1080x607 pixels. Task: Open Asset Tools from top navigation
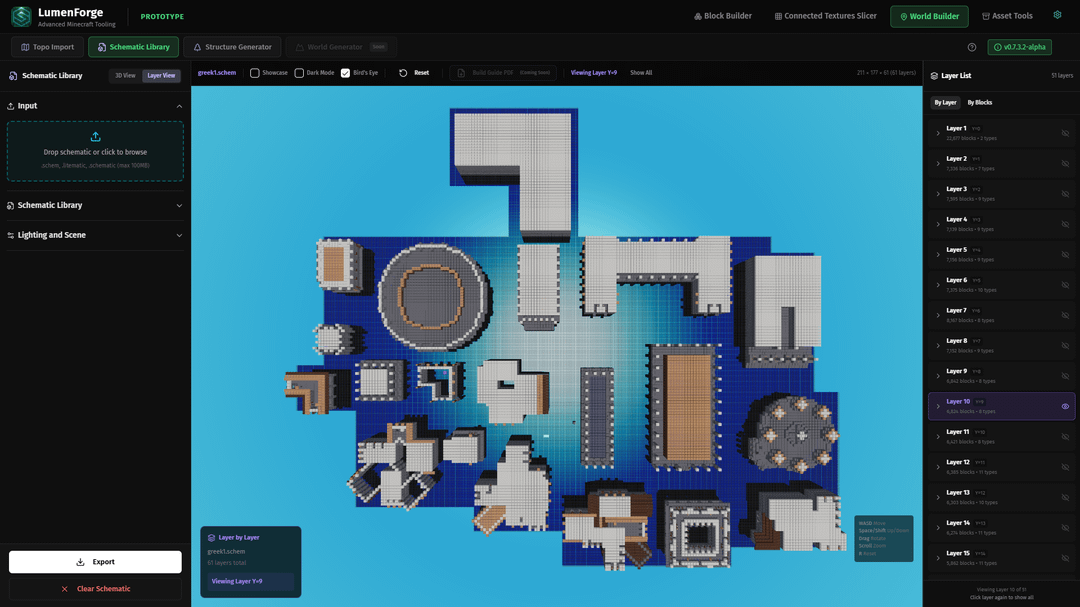coord(1007,16)
